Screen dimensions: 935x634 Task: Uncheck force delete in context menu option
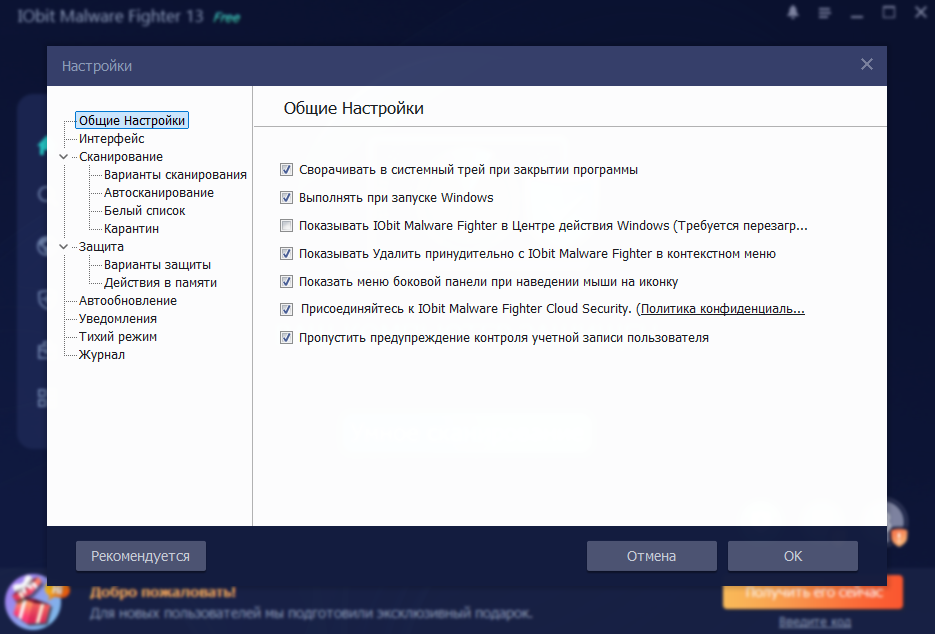pos(286,253)
